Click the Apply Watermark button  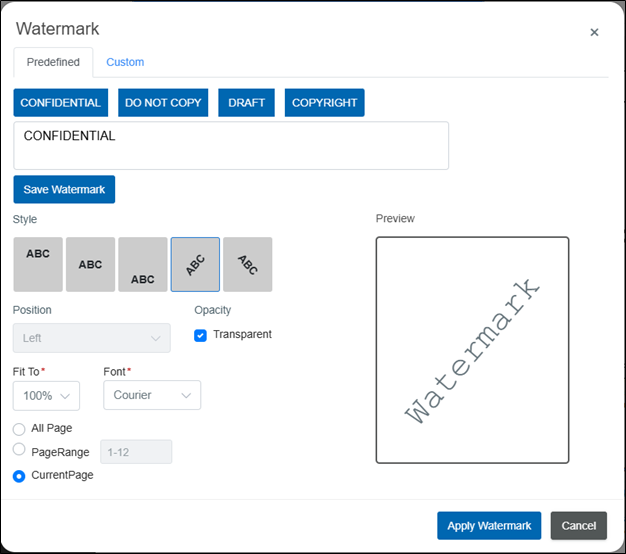point(489,526)
